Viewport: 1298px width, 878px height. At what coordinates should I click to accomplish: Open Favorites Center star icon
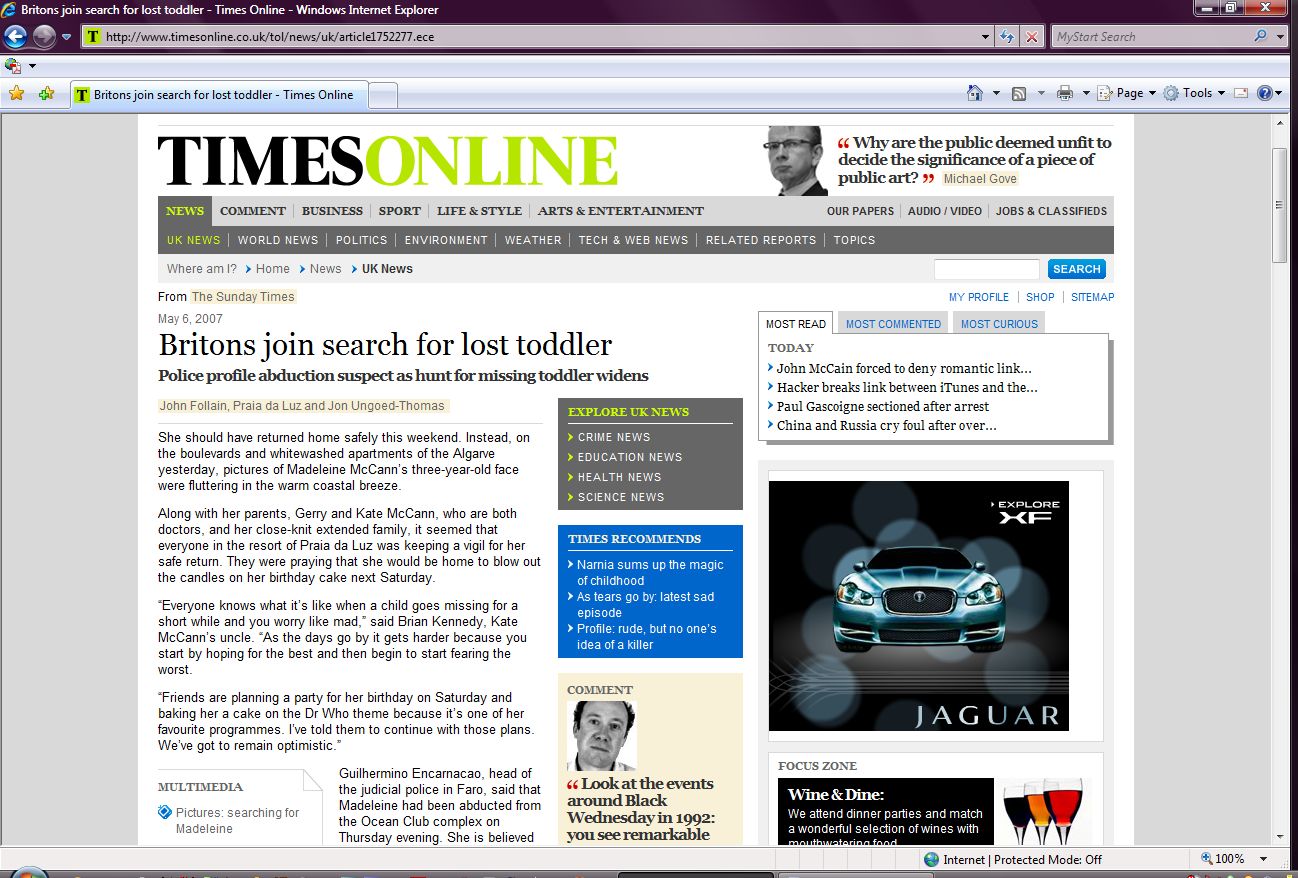(x=16, y=94)
